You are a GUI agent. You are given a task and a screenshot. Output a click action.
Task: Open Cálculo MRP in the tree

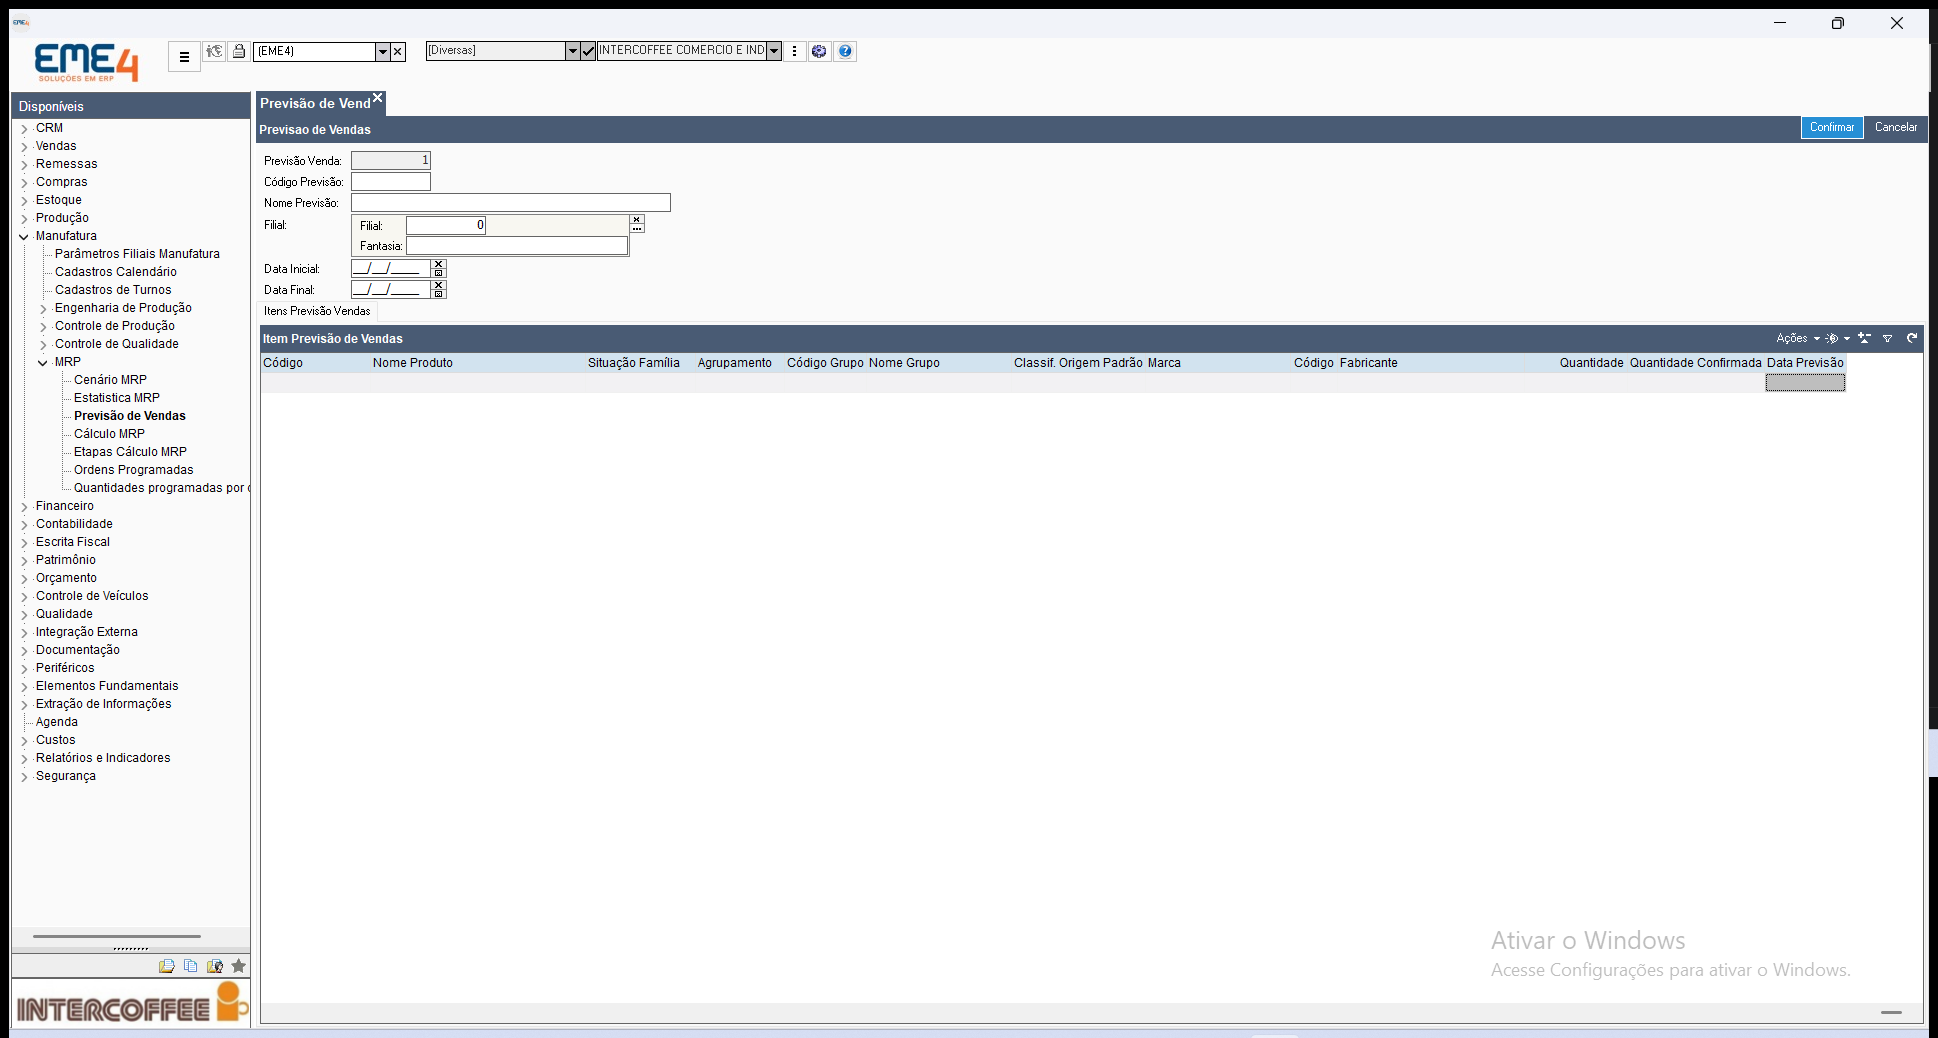point(109,434)
